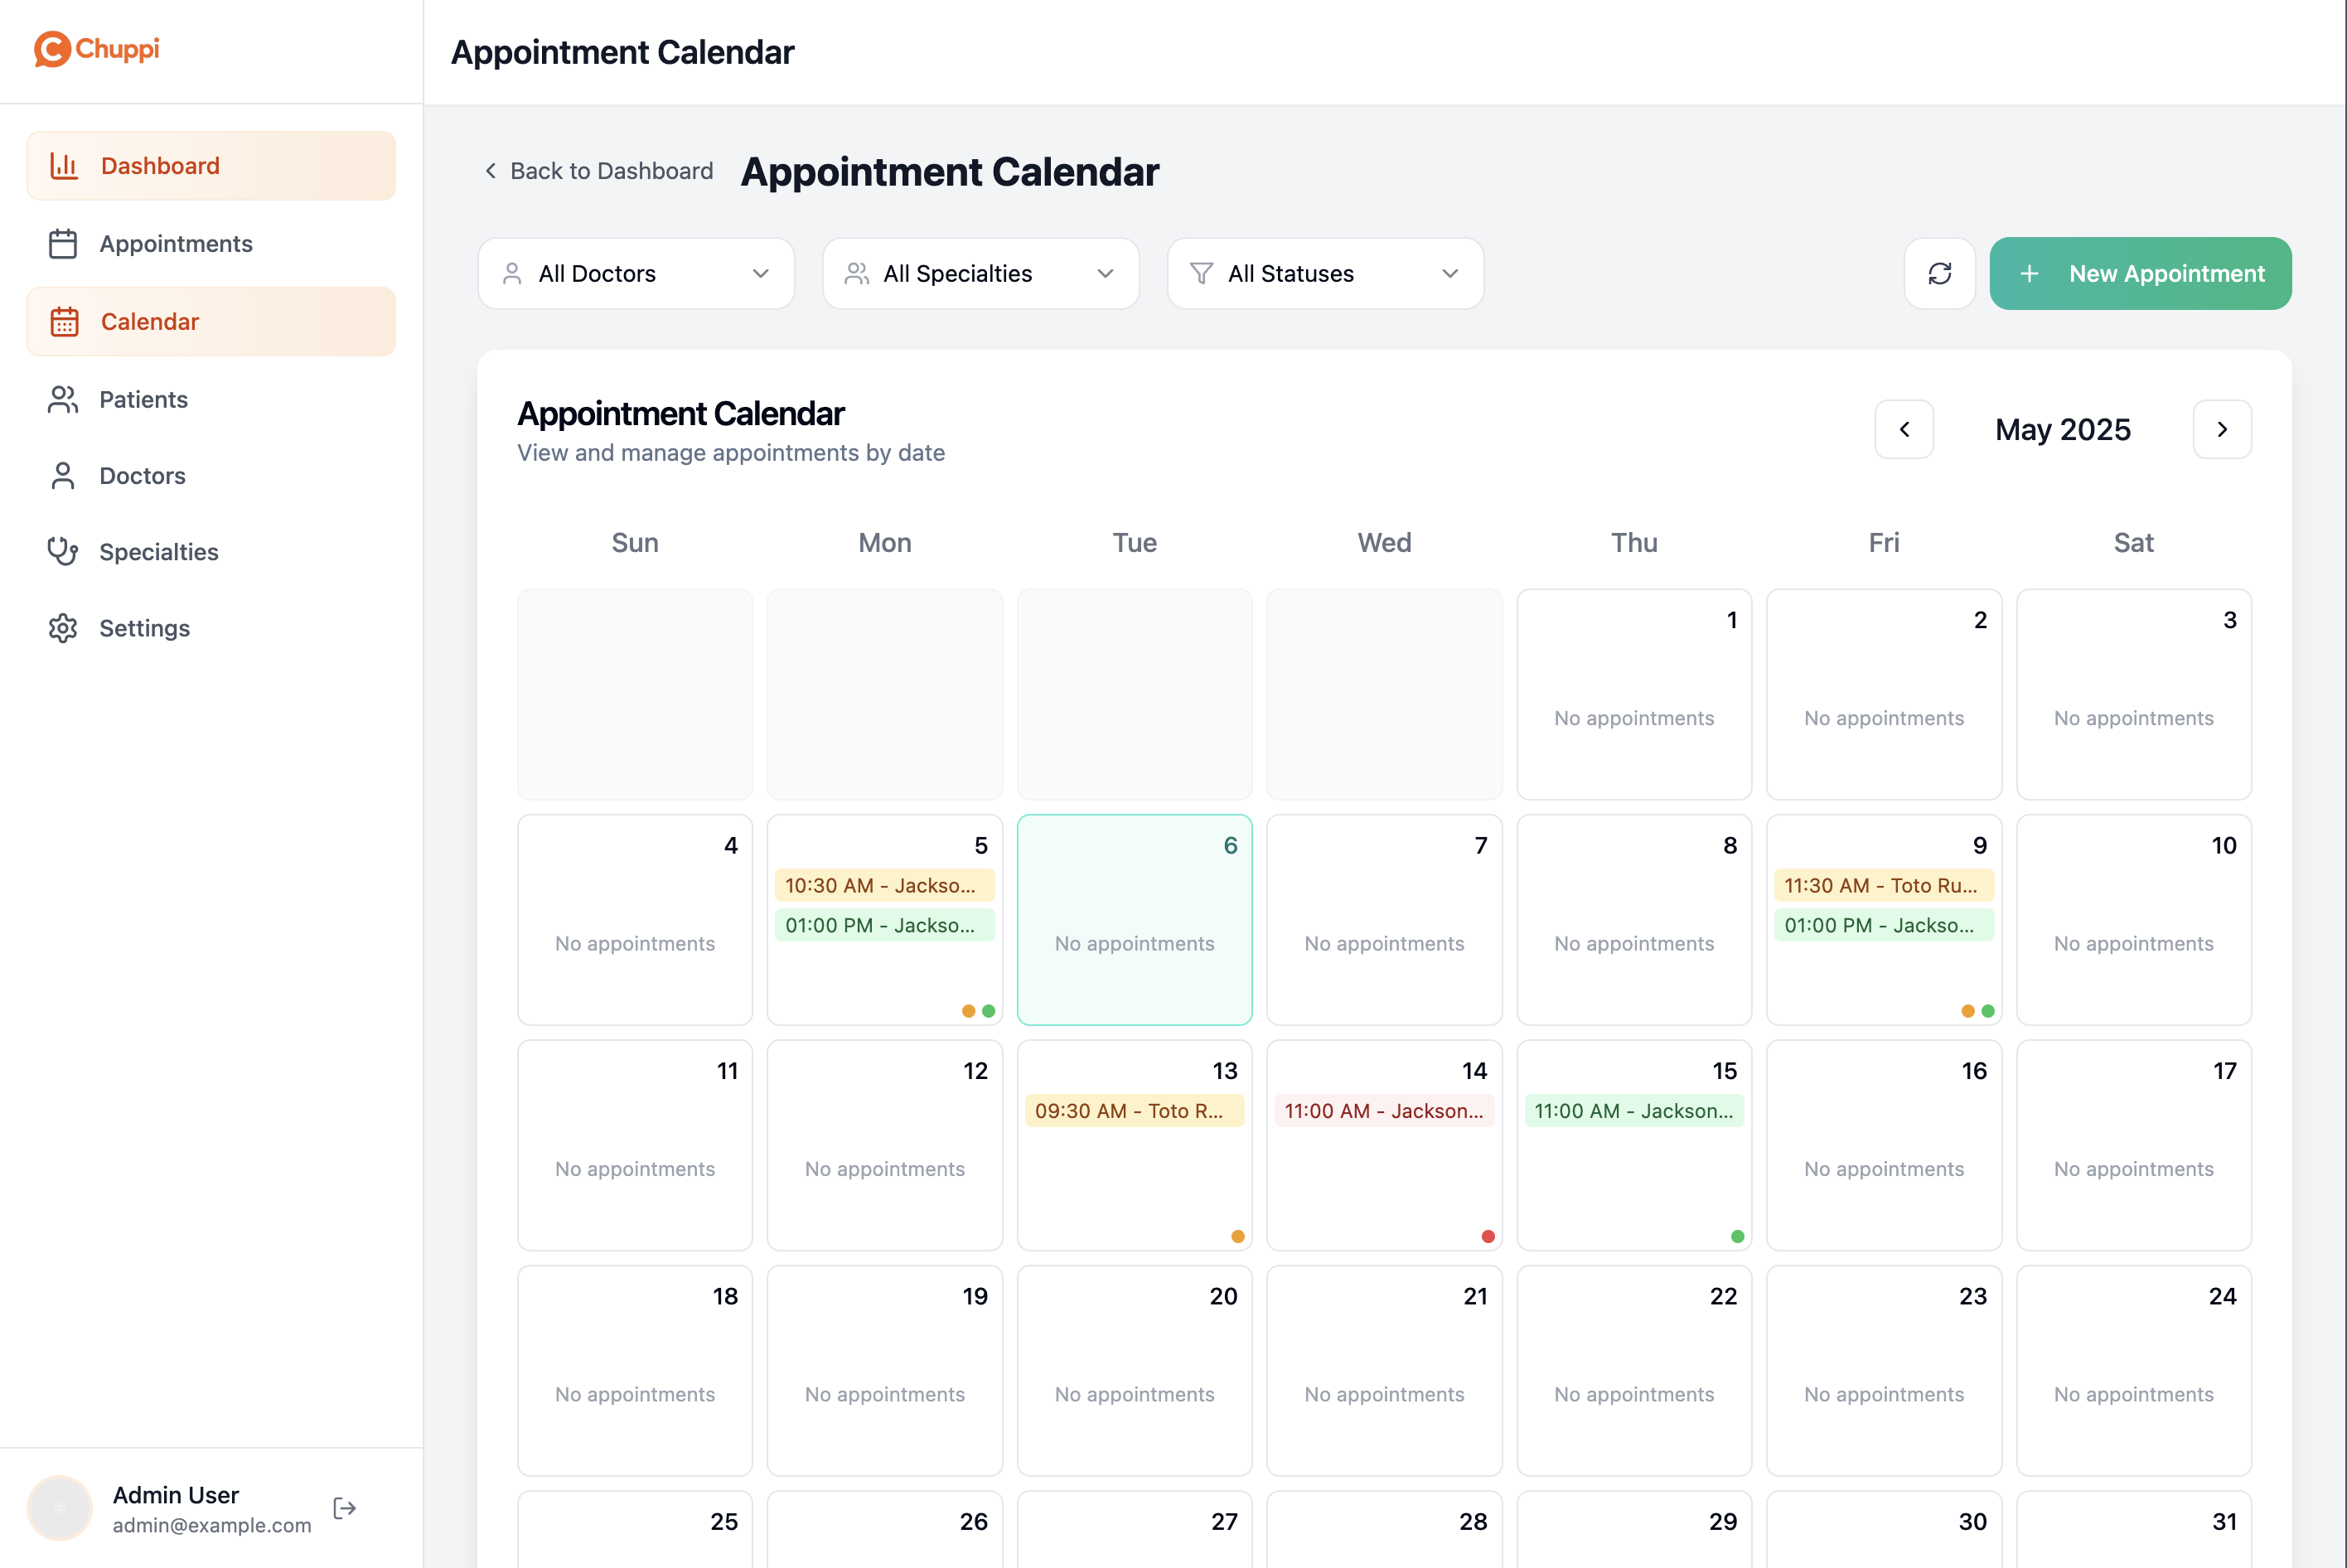
Task: Open the 10:30 AM Jackson appointment on May 5
Action: point(884,885)
